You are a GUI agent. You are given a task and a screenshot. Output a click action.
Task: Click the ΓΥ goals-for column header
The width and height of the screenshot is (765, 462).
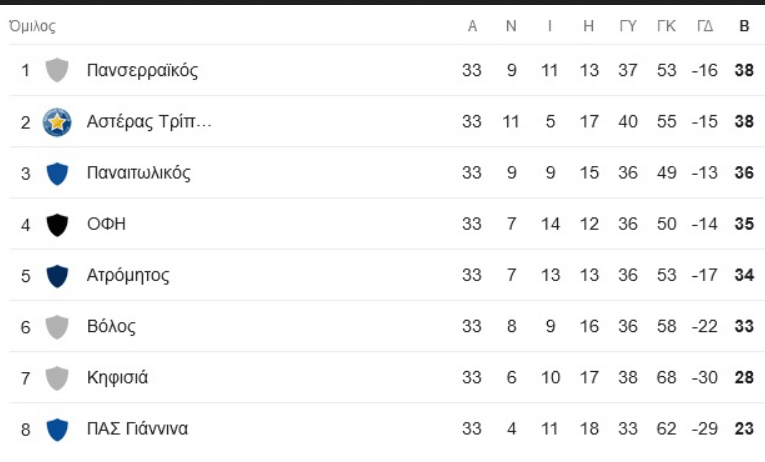628,26
